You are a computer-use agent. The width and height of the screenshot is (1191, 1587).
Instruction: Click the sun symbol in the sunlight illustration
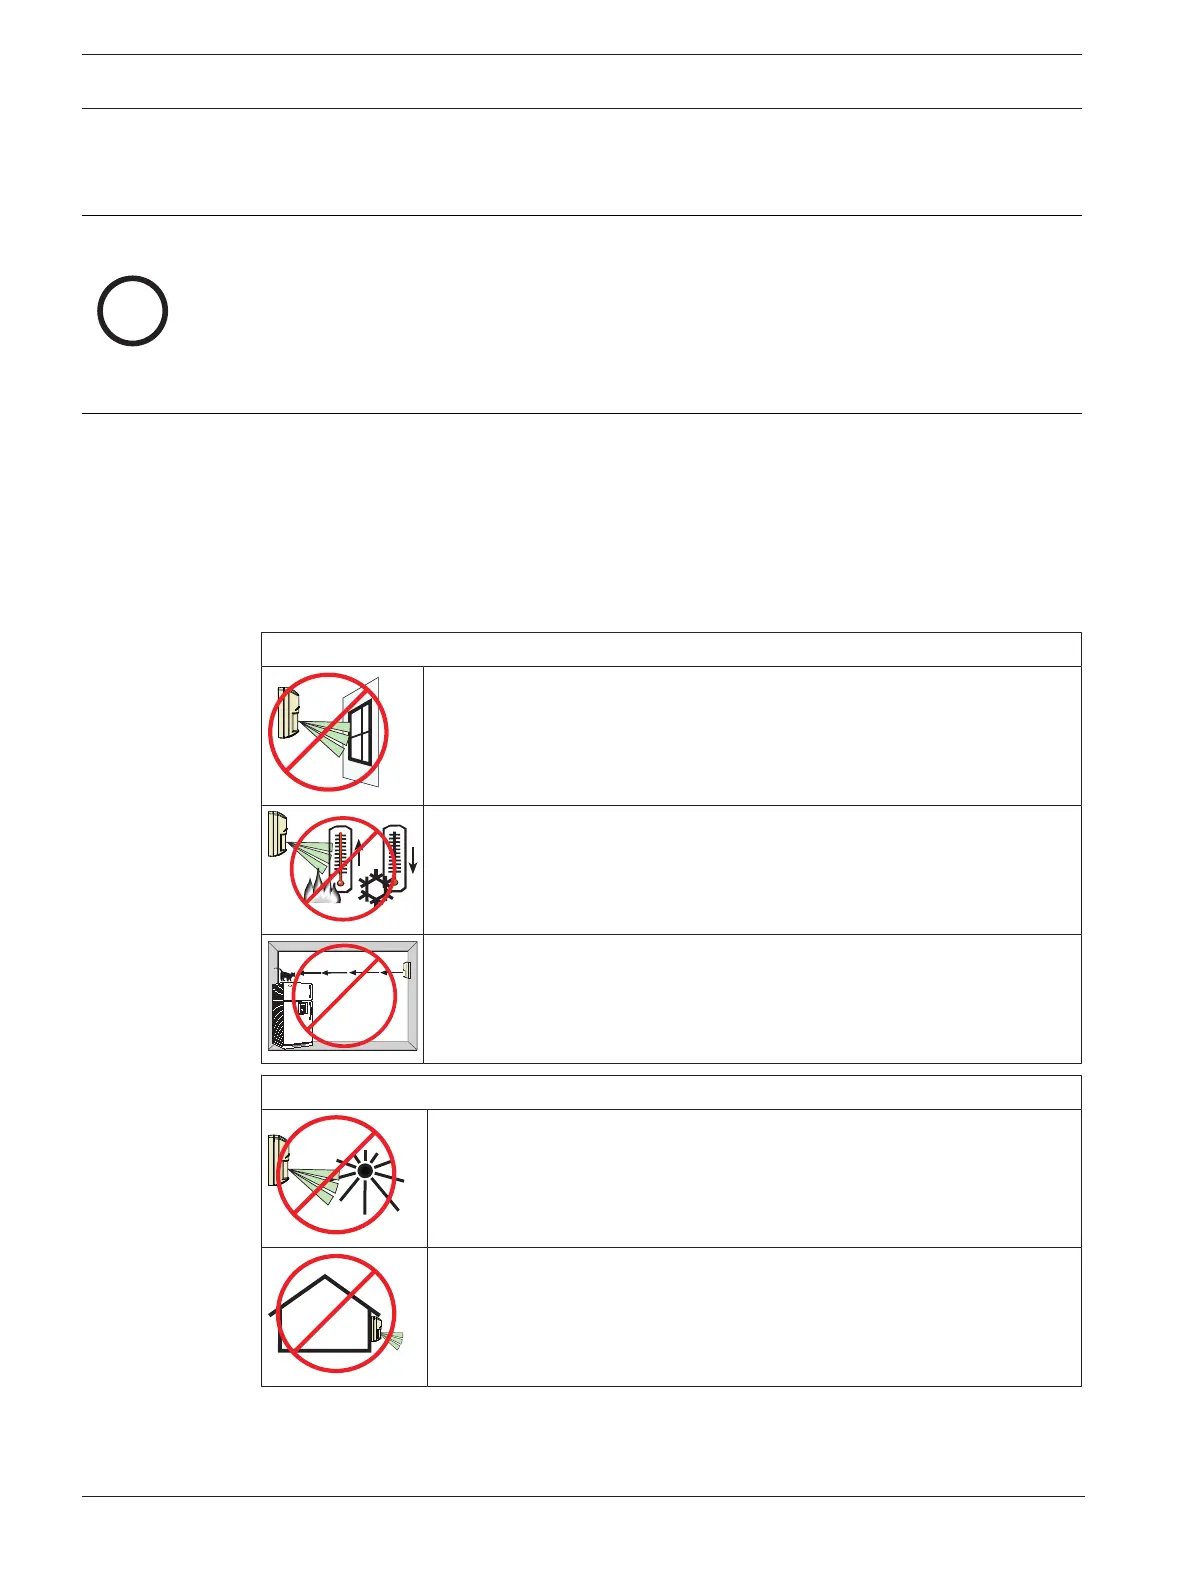tap(365, 1170)
